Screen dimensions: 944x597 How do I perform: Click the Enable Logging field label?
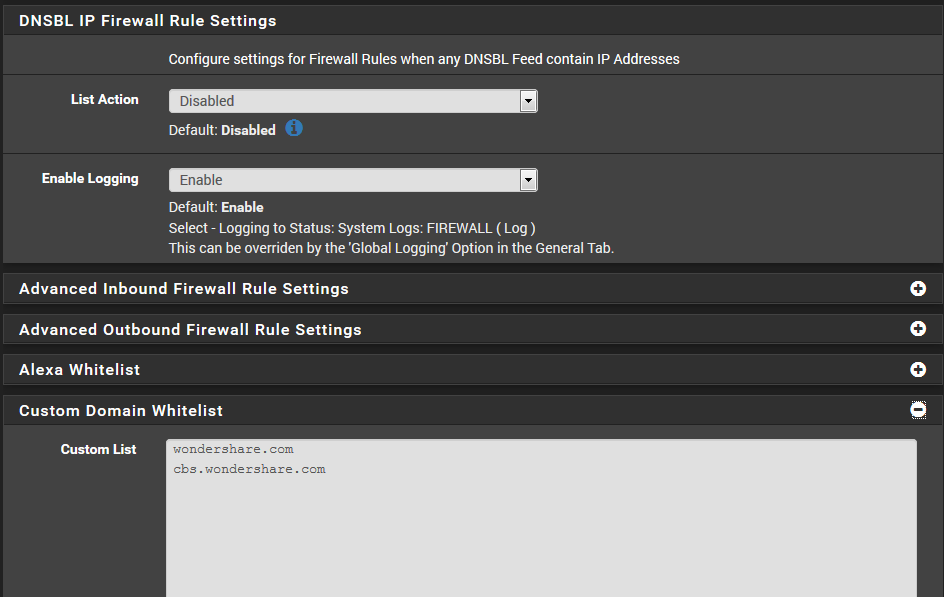(x=90, y=179)
